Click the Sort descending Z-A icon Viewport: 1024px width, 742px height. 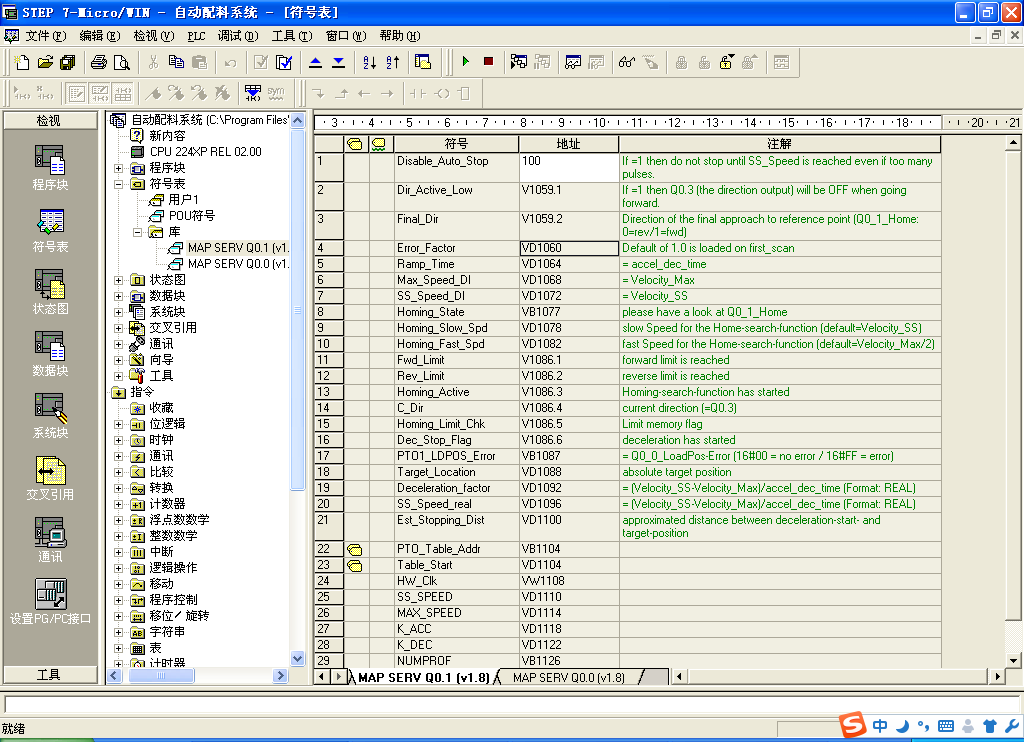pos(392,62)
